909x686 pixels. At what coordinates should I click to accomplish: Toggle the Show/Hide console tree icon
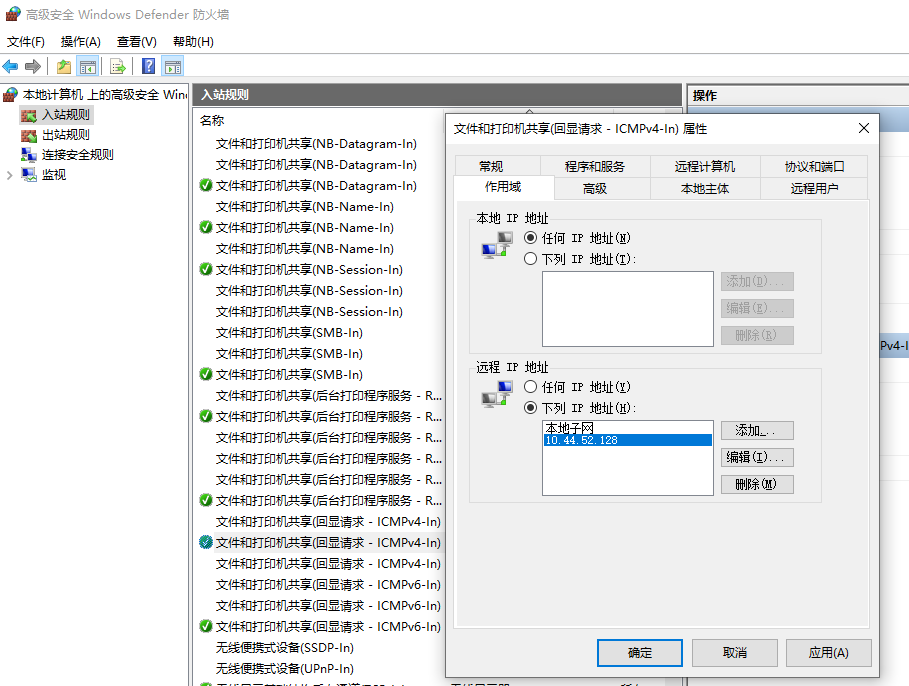[88, 67]
